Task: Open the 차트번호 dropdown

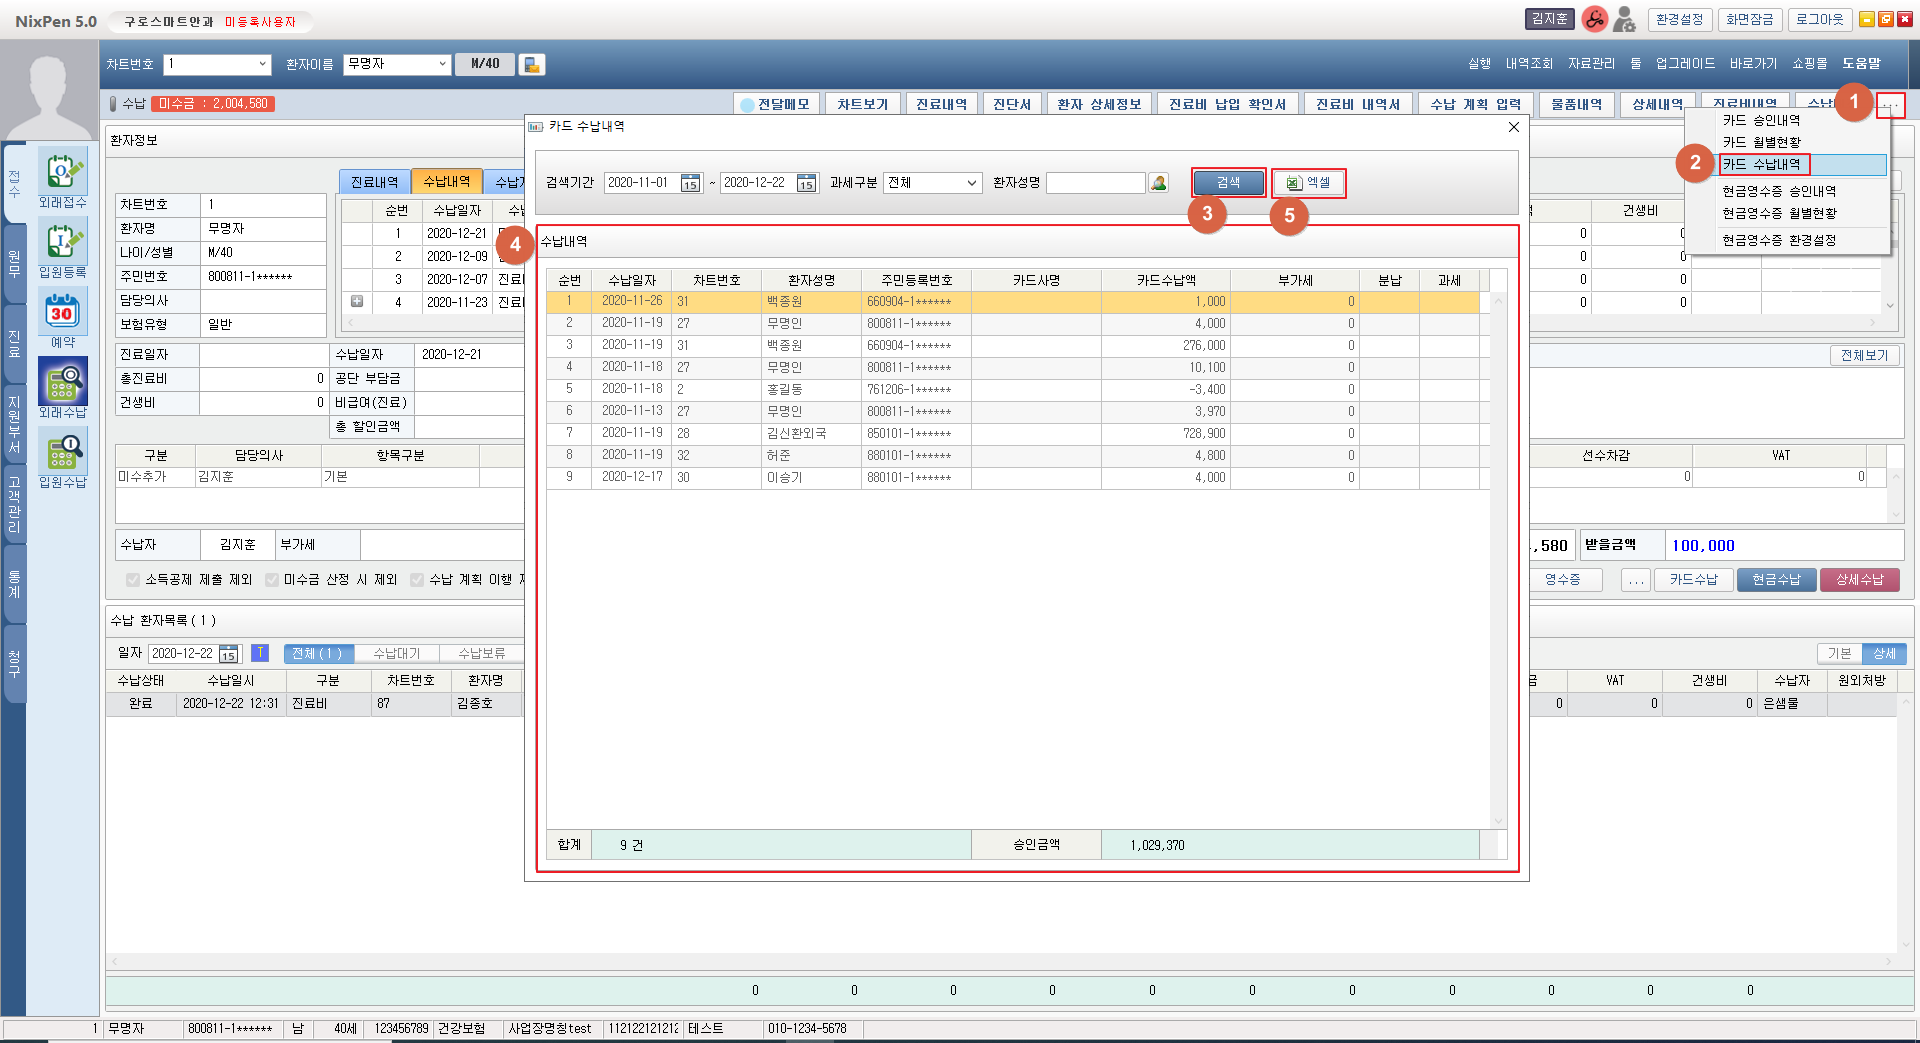Action: 262,64
